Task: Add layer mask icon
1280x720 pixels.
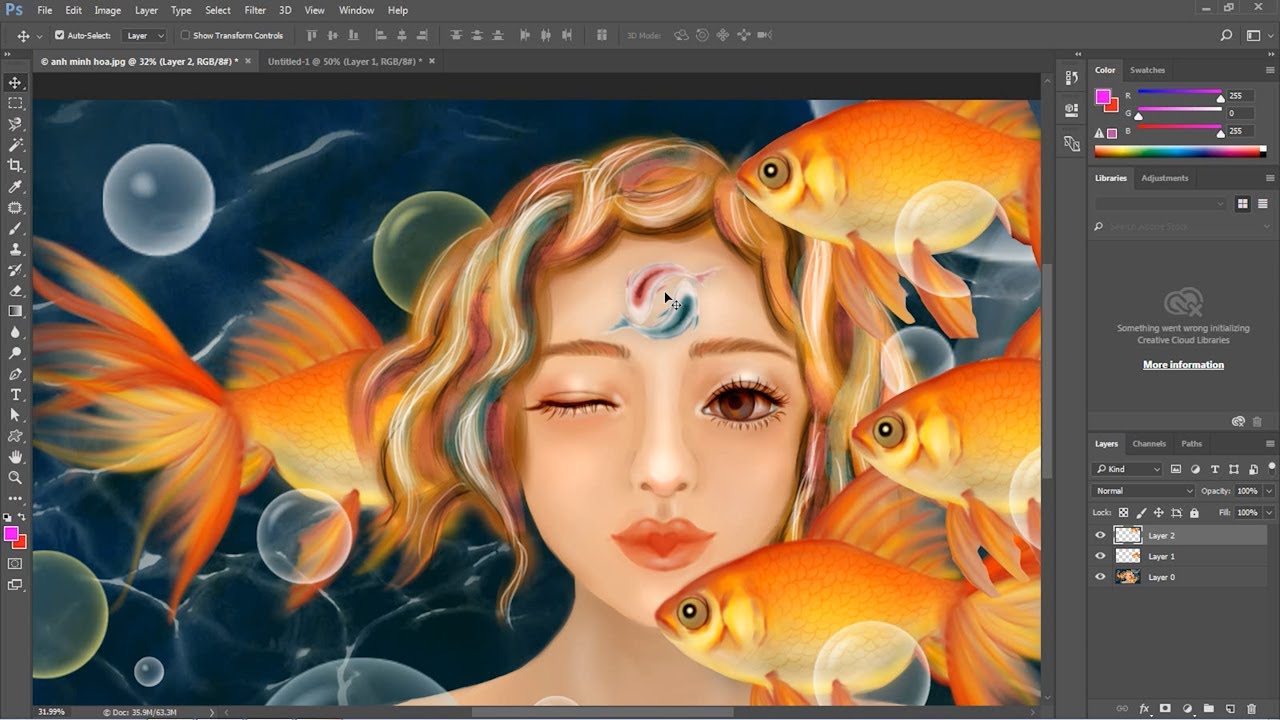Action: click(1165, 708)
